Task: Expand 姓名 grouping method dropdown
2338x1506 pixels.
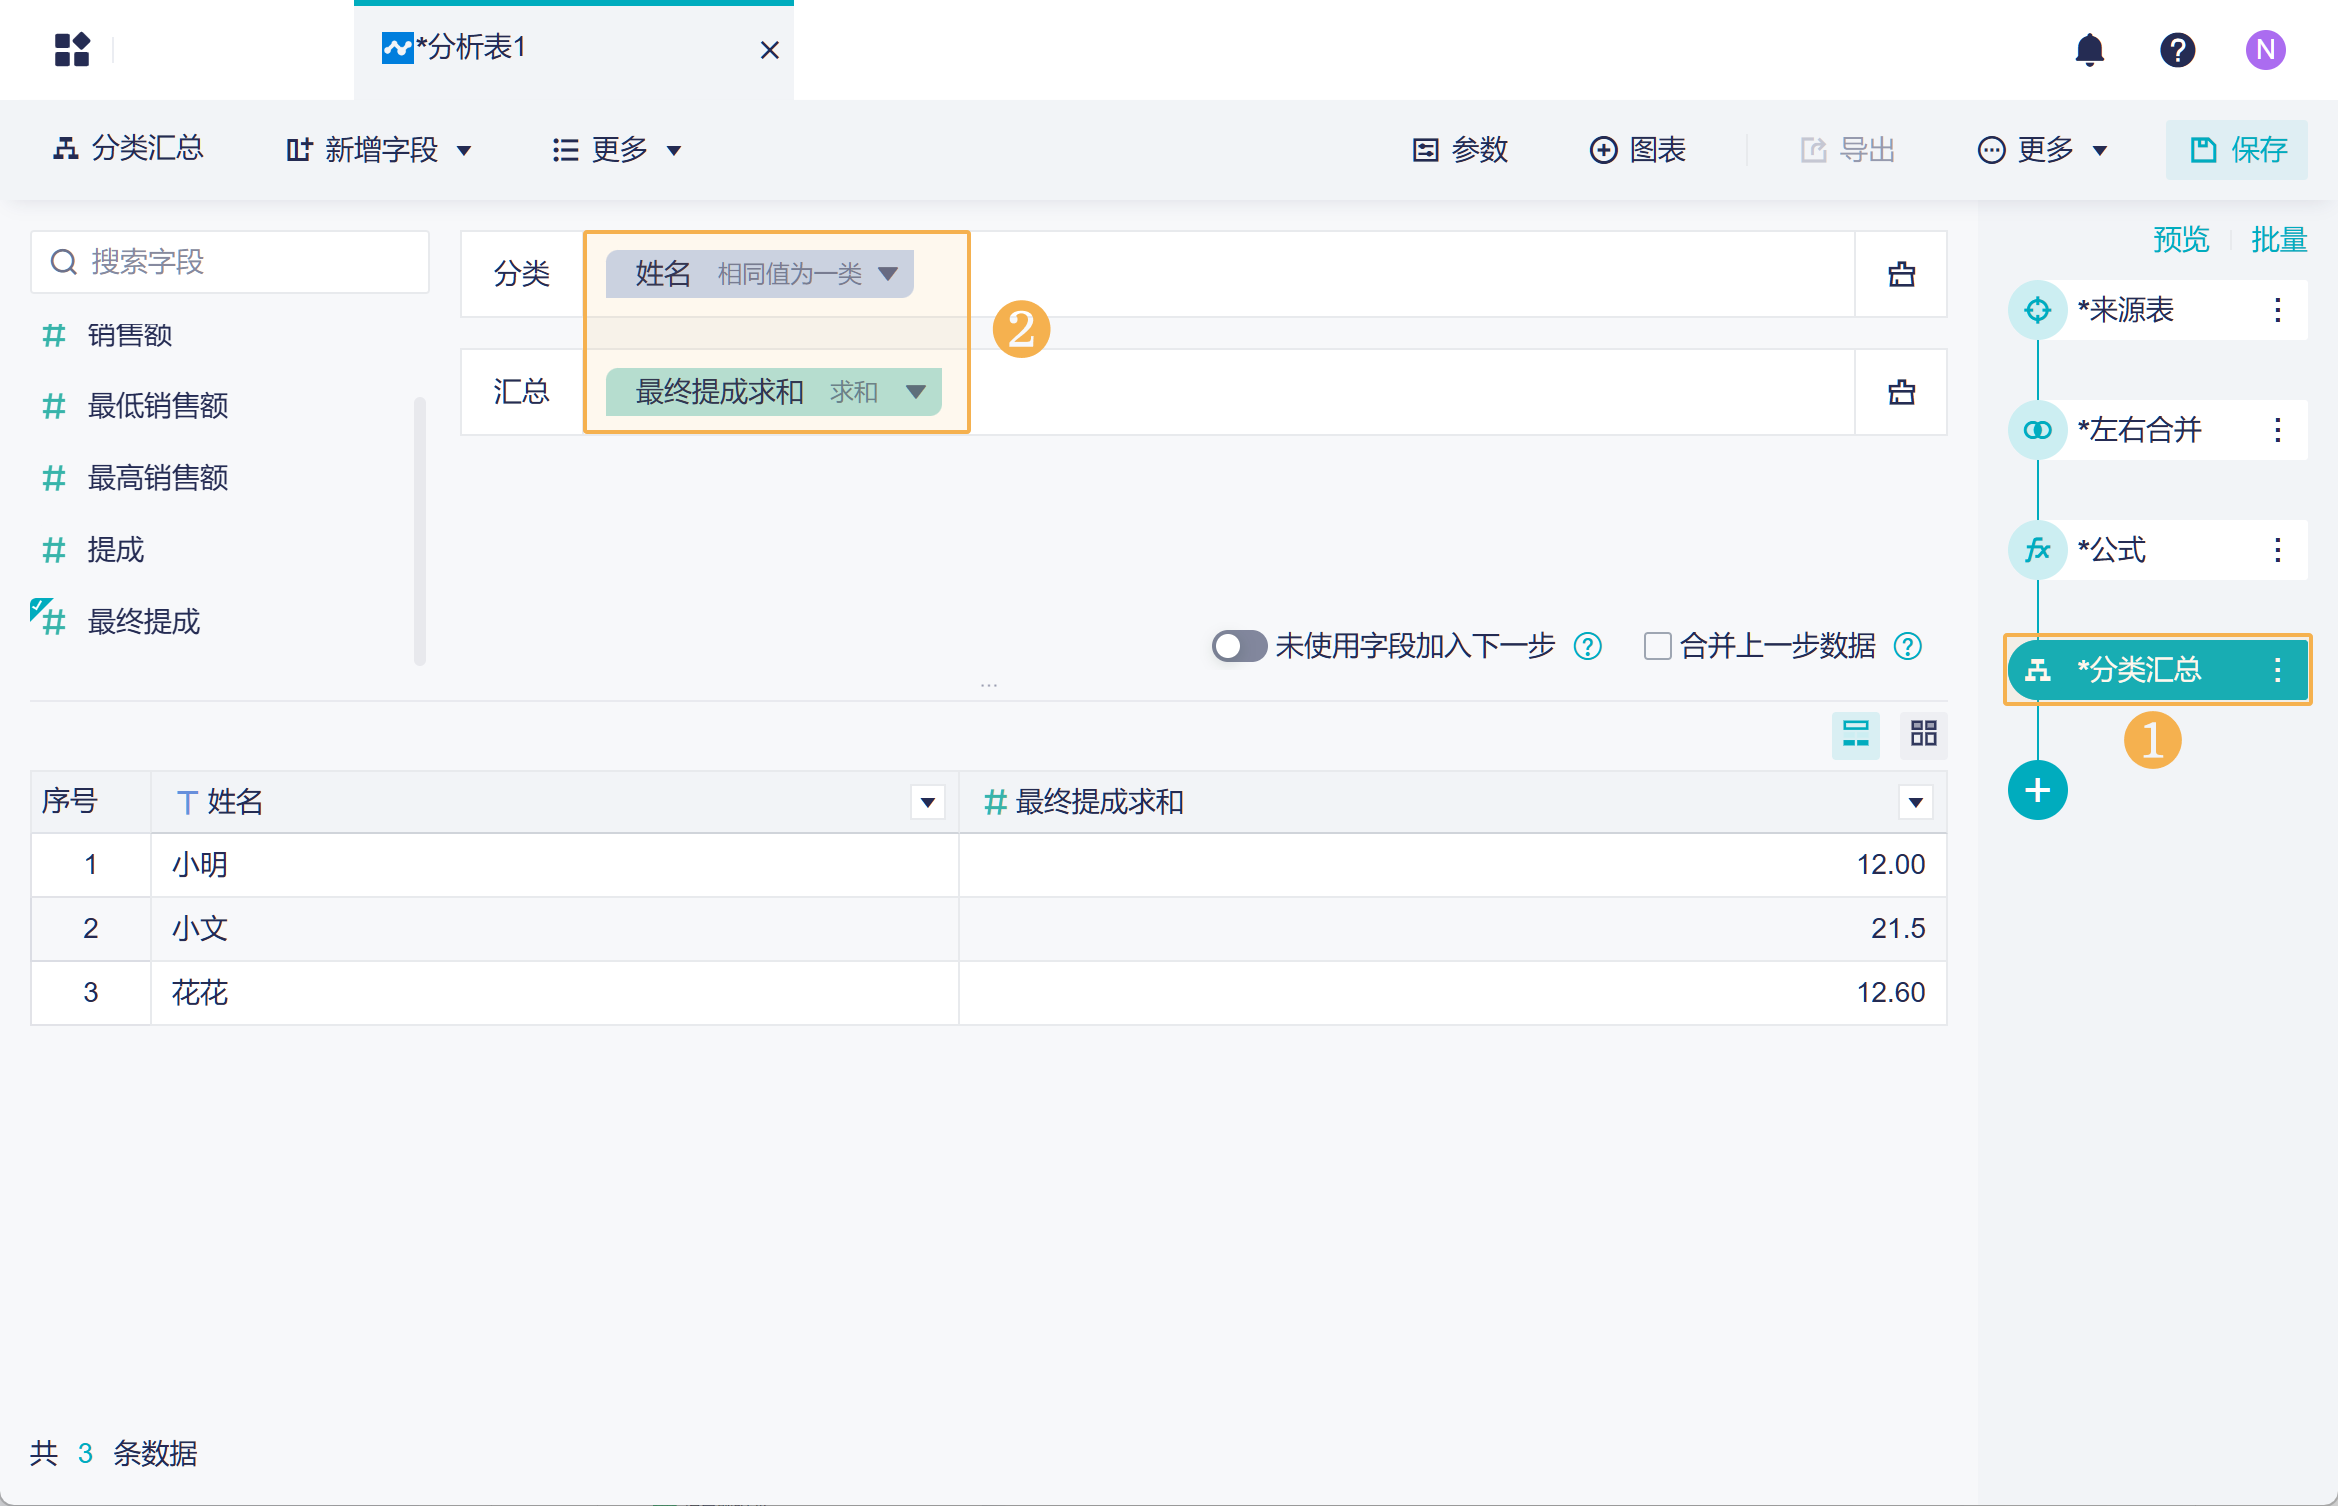Action: click(887, 274)
